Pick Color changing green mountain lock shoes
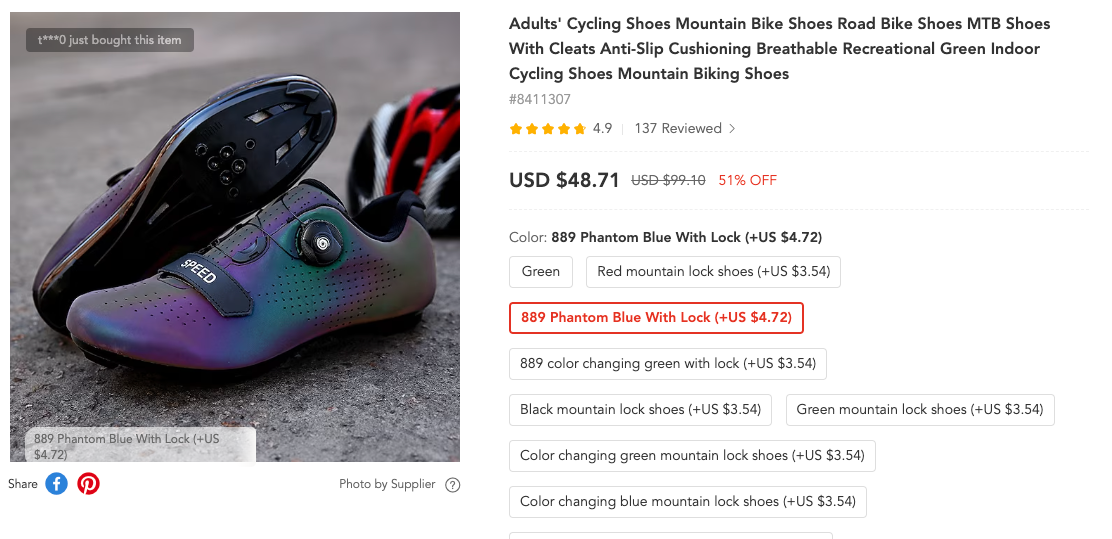Screen dimensions: 1112x539 pos(692,455)
